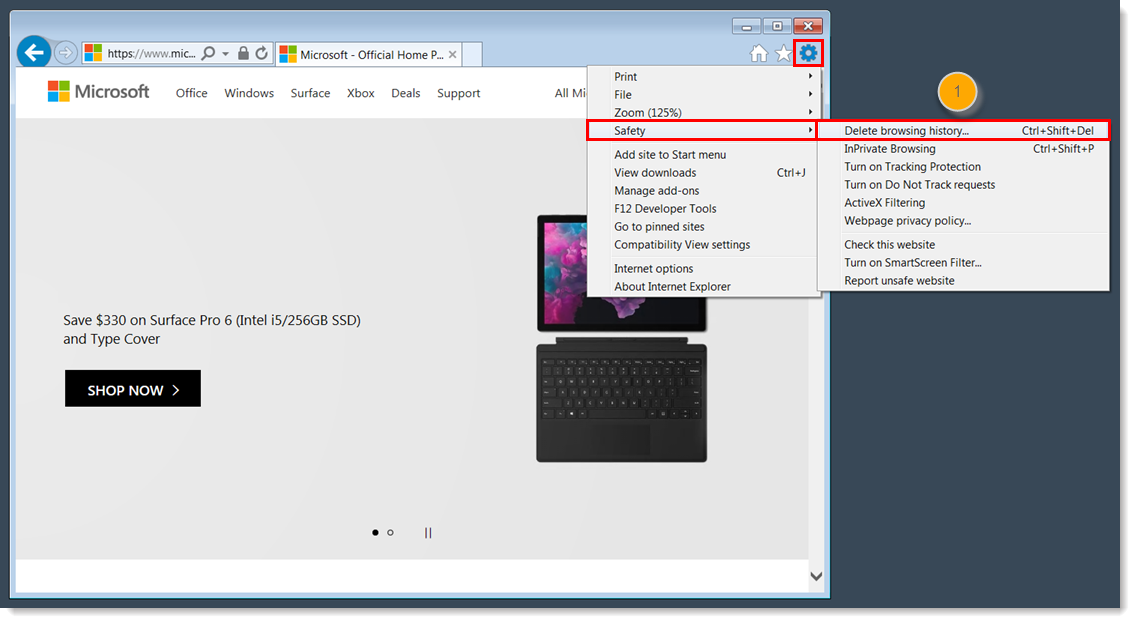The image size is (1135, 623).
Task: Select Check this website
Action: (x=963, y=245)
